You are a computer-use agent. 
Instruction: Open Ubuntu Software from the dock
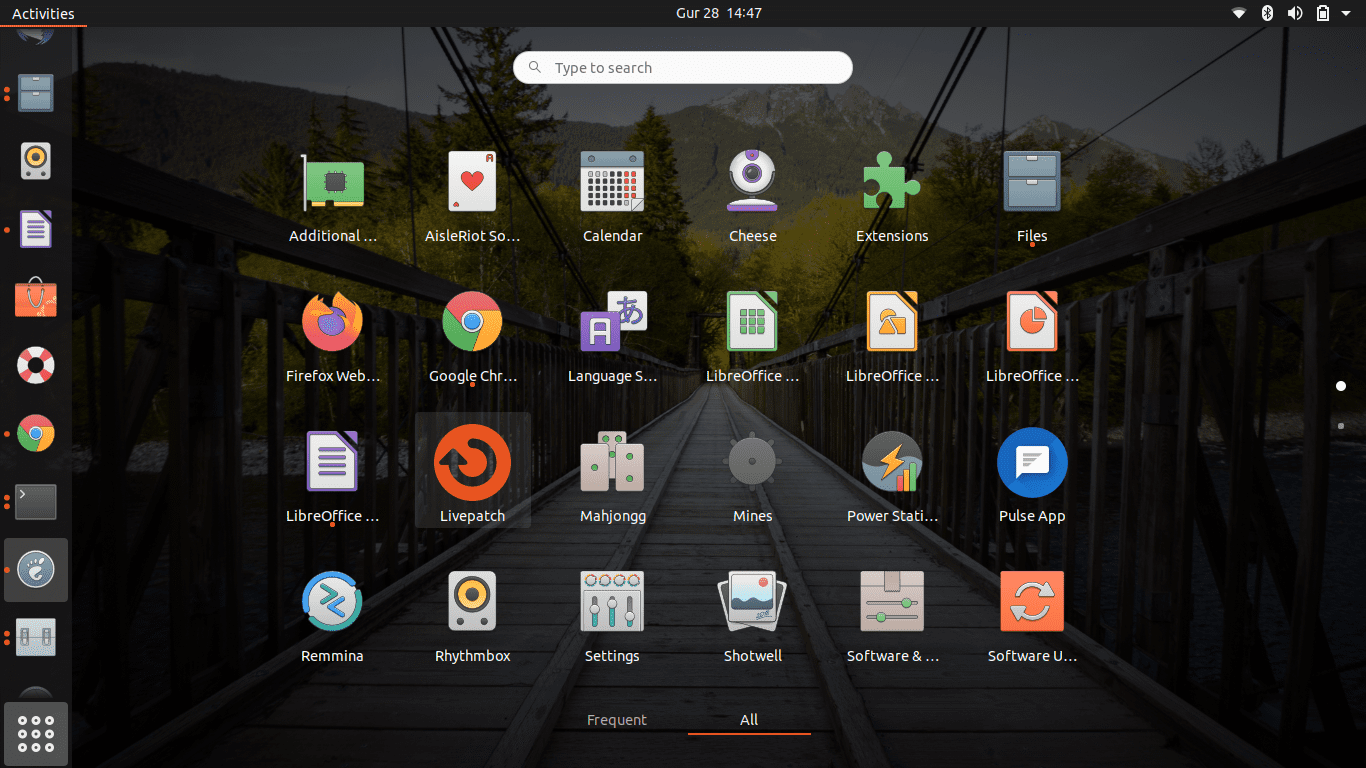click(36, 298)
